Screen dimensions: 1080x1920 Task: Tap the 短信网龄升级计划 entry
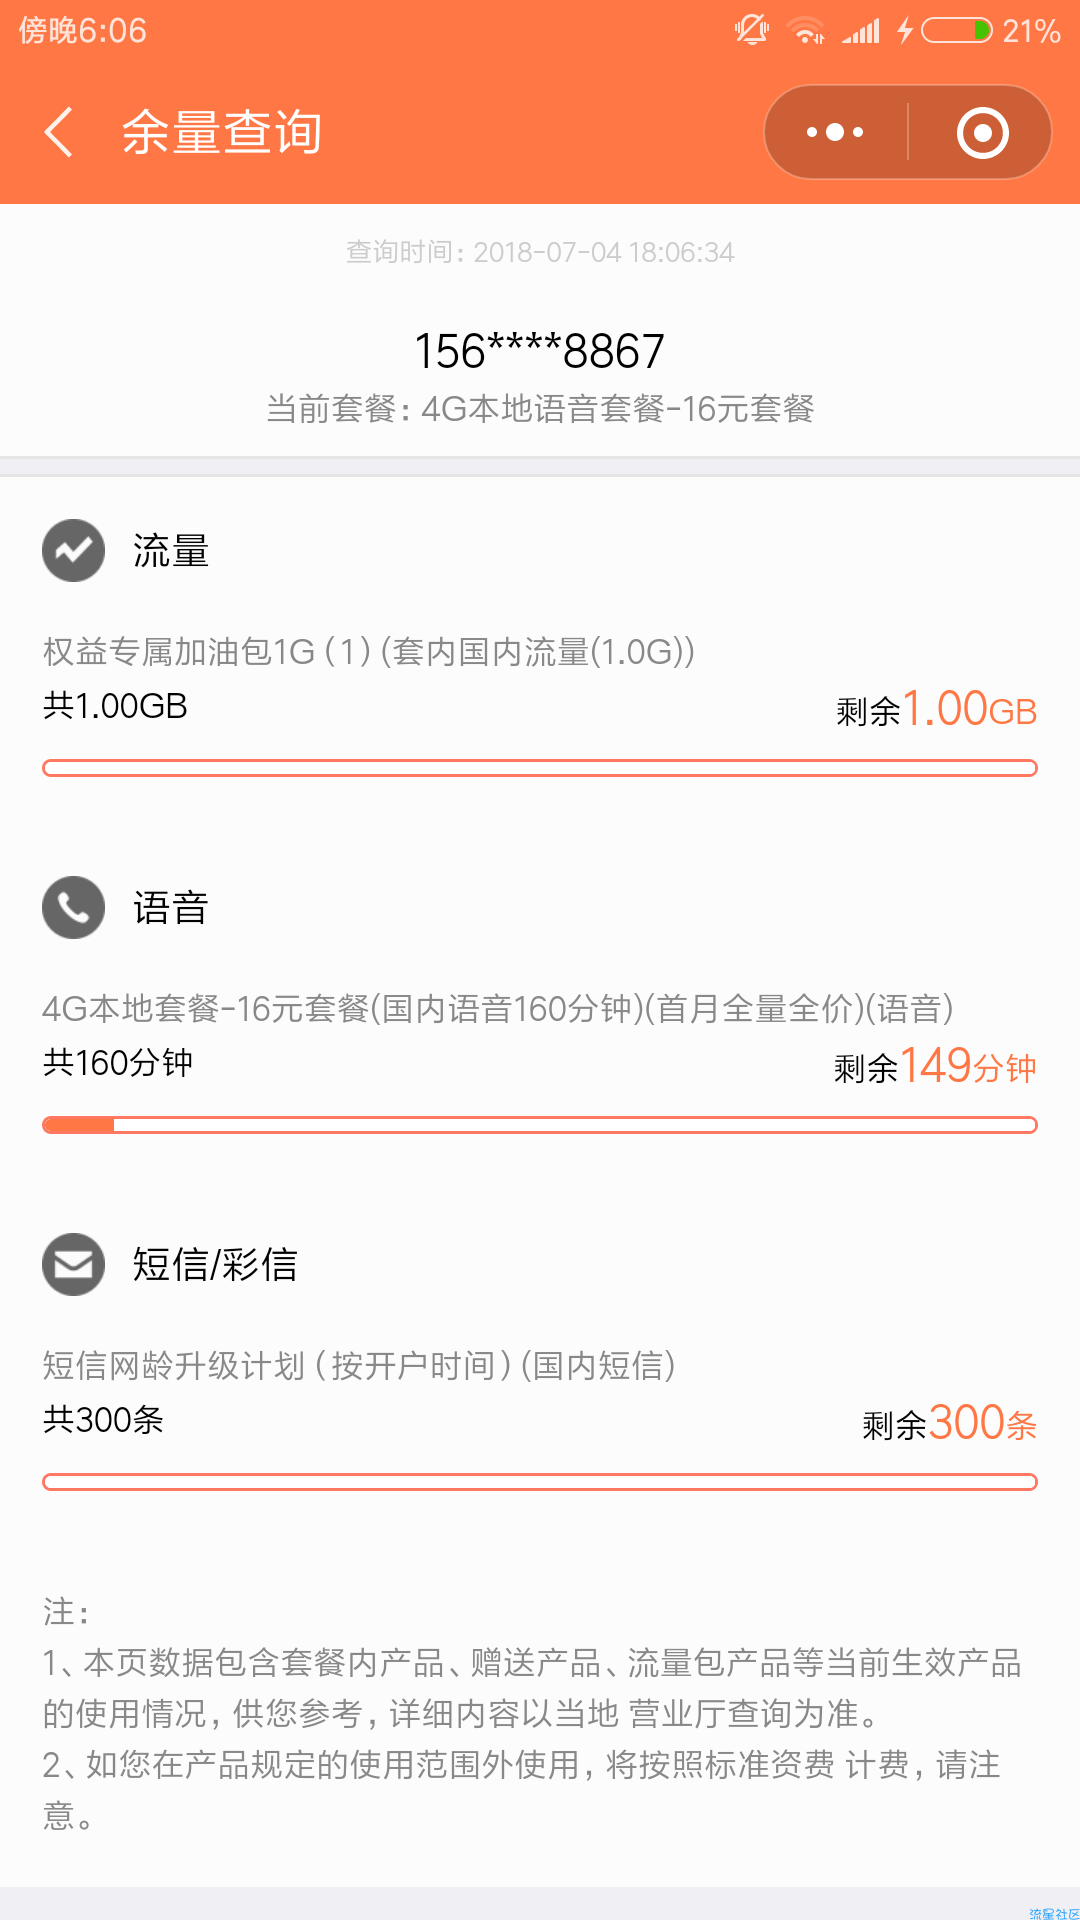pyautogui.click(x=359, y=1365)
